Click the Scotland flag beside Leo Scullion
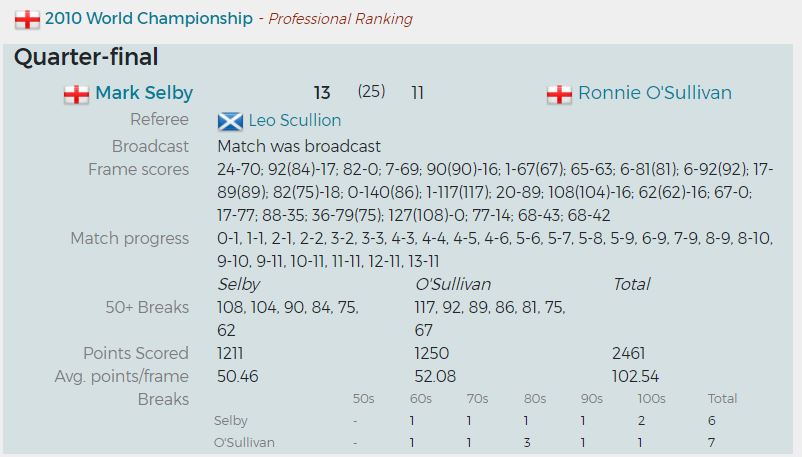This screenshot has width=802, height=457. 230,121
